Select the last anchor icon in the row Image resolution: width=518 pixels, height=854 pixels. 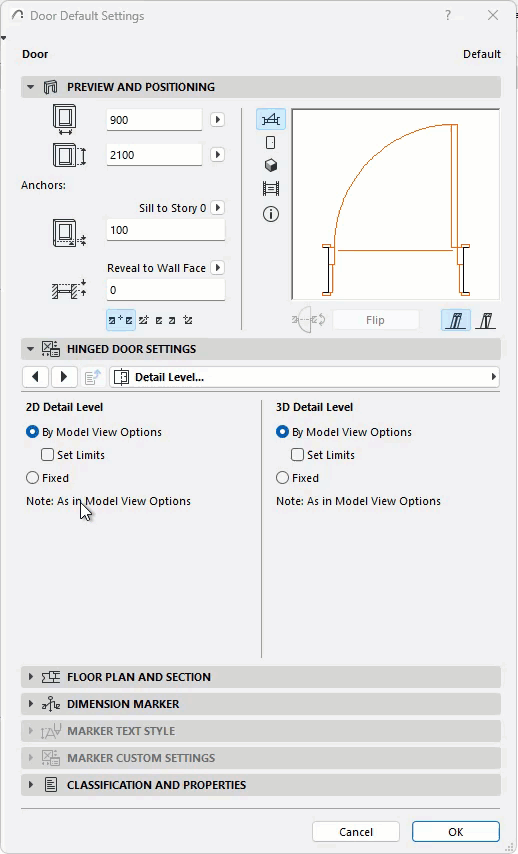pyautogui.click(x=188, y=320)
